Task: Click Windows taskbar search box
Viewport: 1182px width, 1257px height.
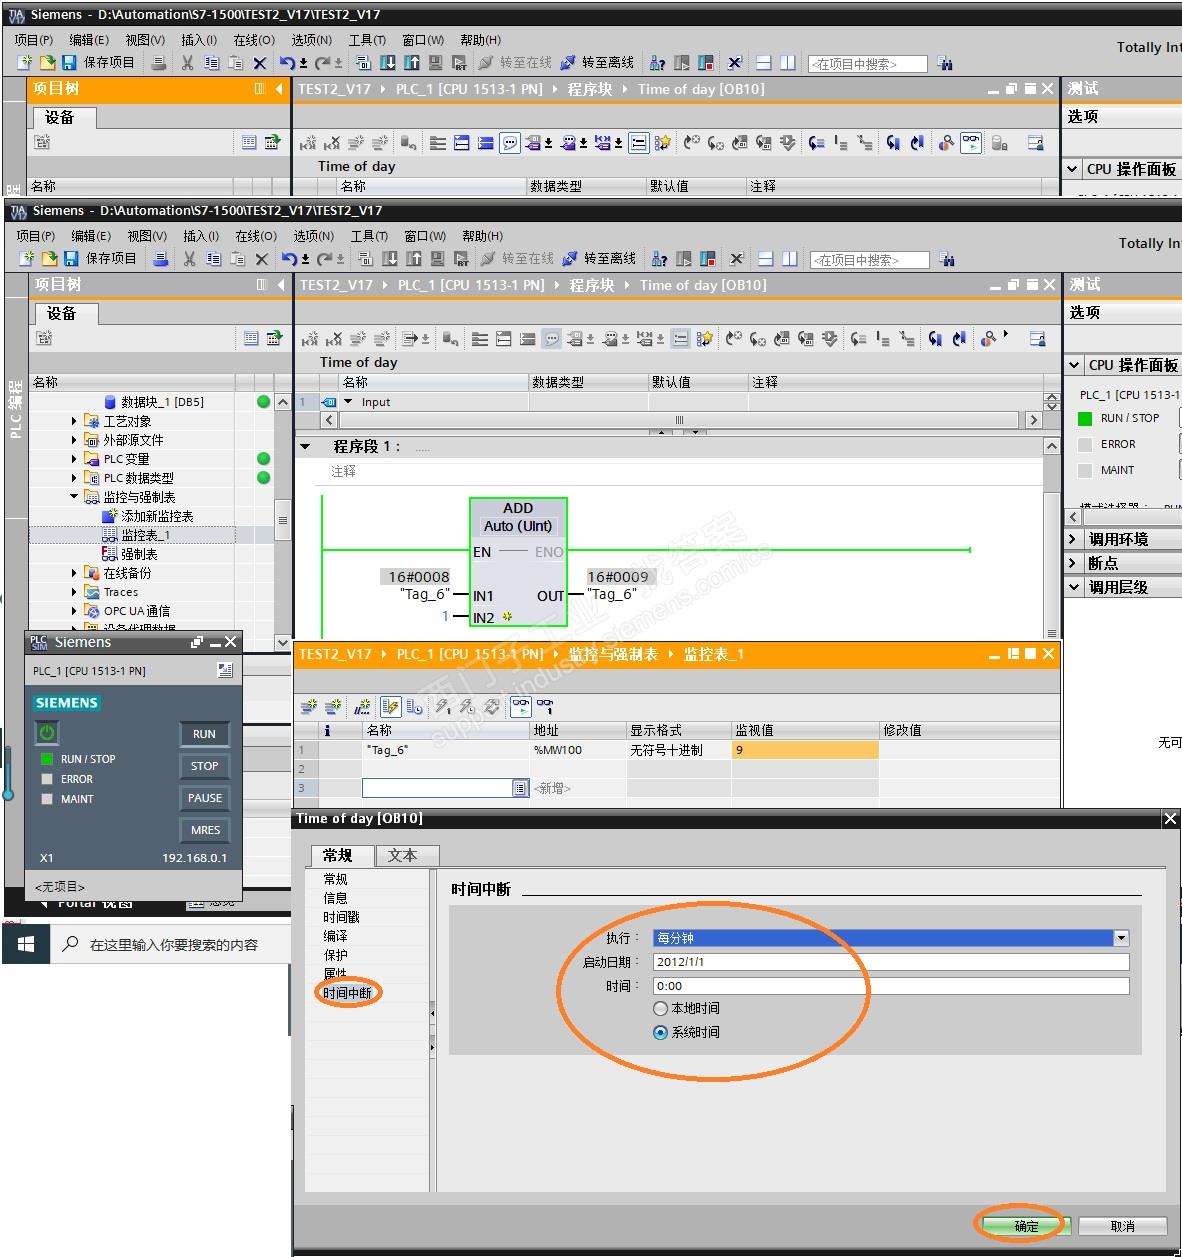Action: tap(170, 944)
